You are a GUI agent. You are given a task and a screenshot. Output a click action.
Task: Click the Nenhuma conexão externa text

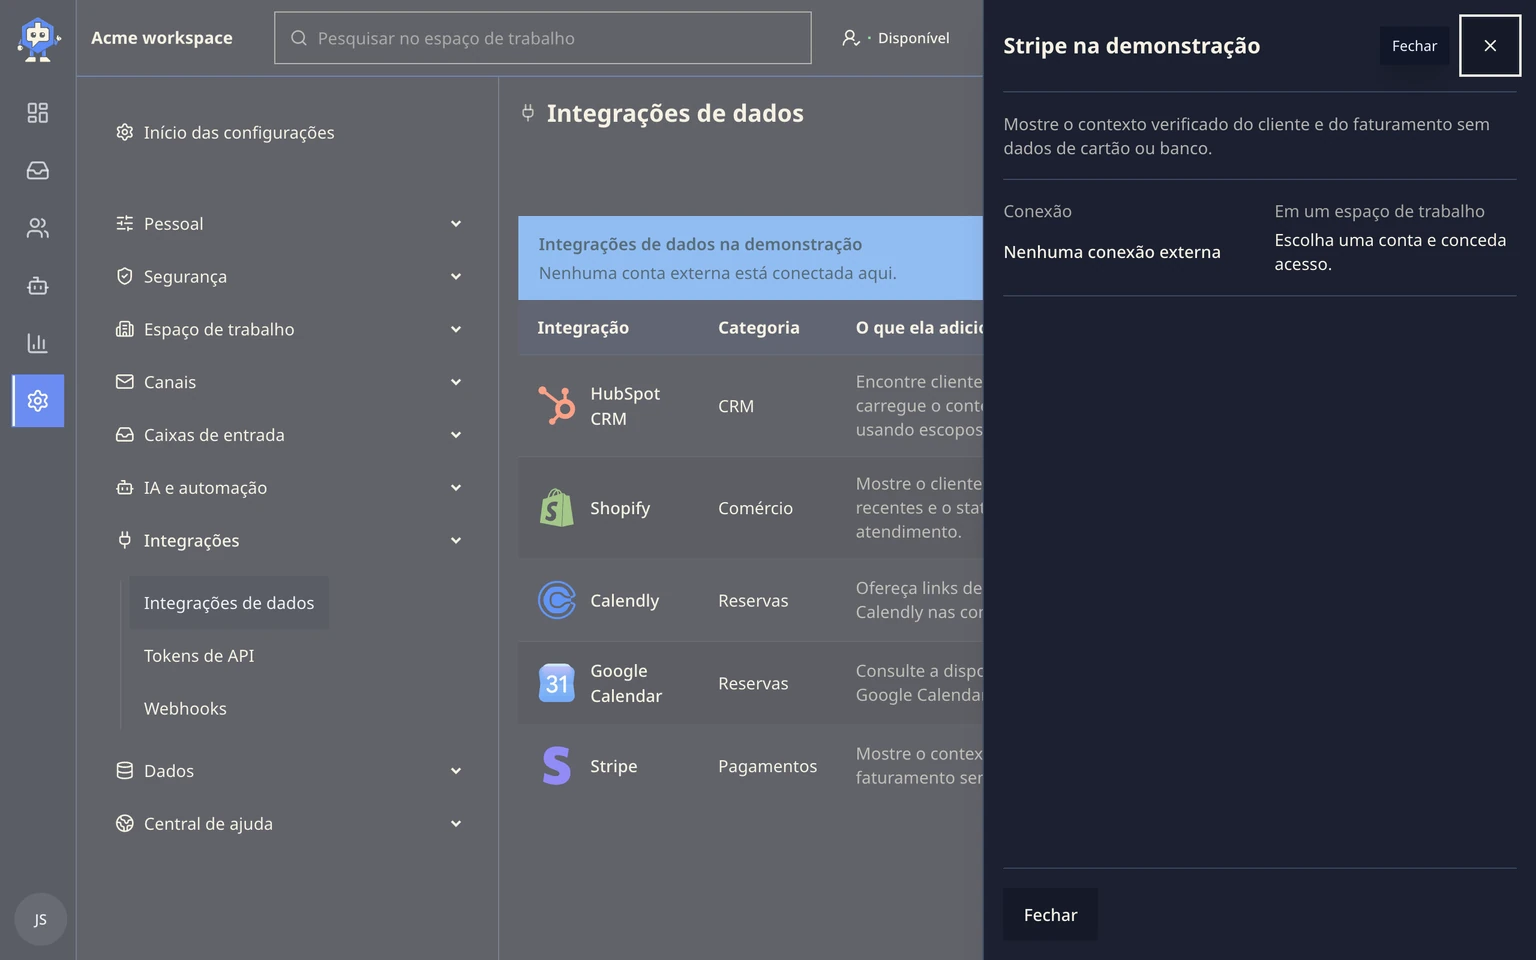[1112, 252]
